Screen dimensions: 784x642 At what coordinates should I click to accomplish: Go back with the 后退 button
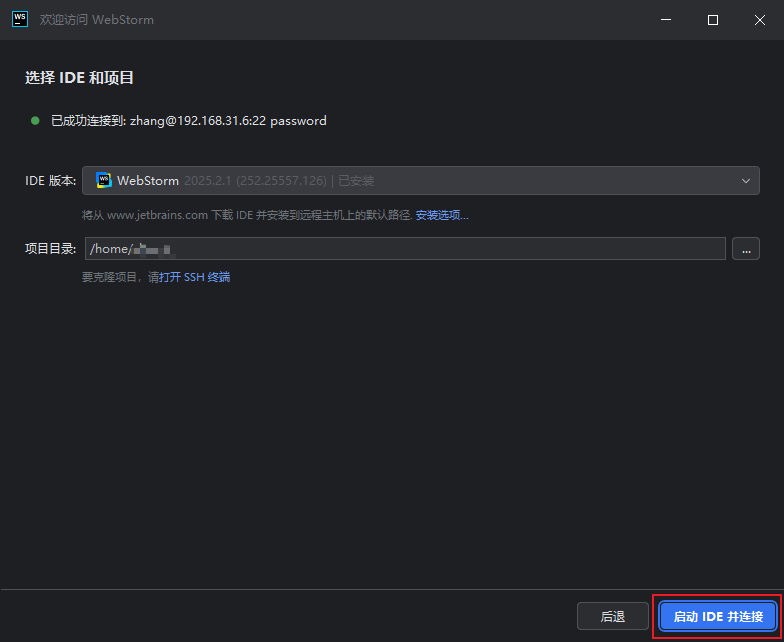point(612,617)
